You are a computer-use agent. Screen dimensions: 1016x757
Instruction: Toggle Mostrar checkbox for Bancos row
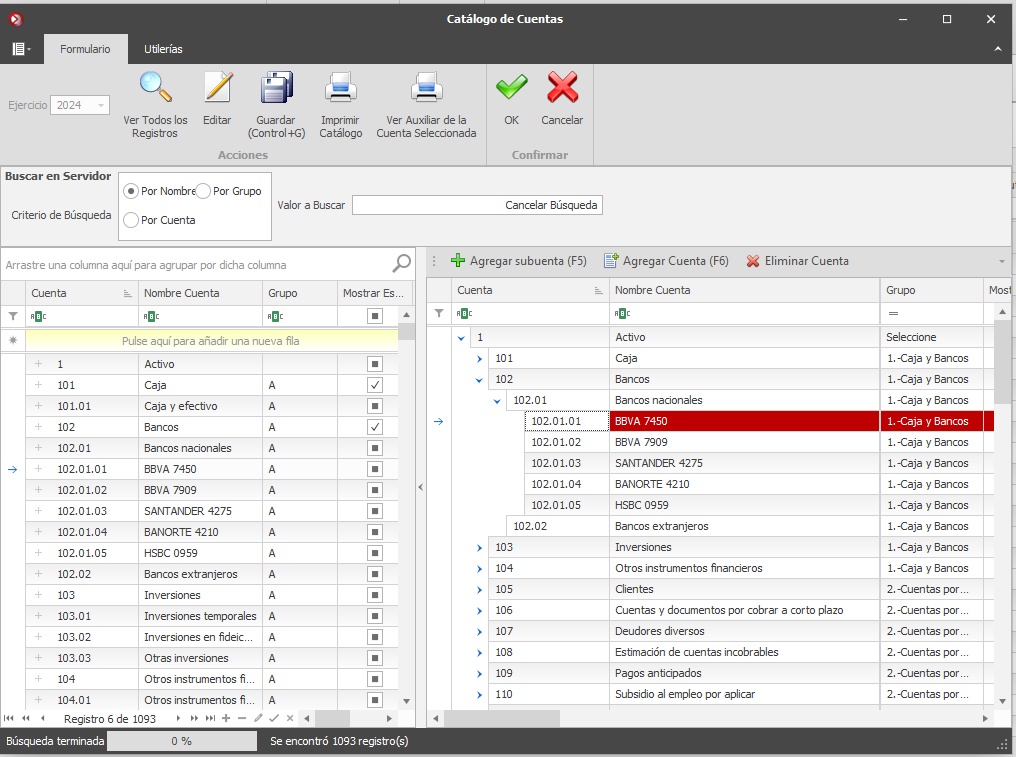click(375, 427)
